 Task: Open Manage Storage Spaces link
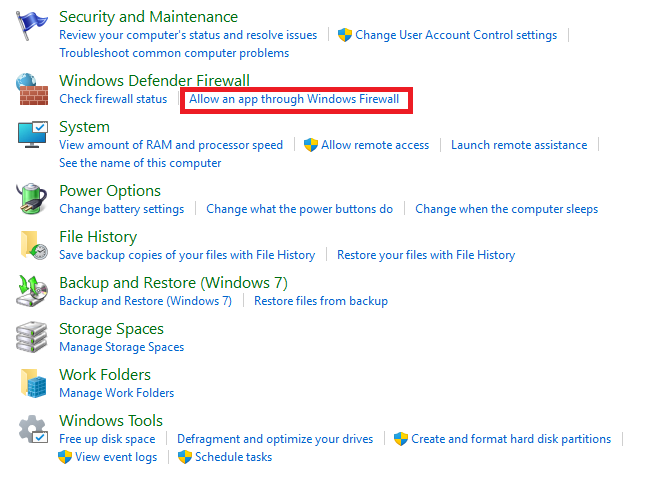pos(121,347)
